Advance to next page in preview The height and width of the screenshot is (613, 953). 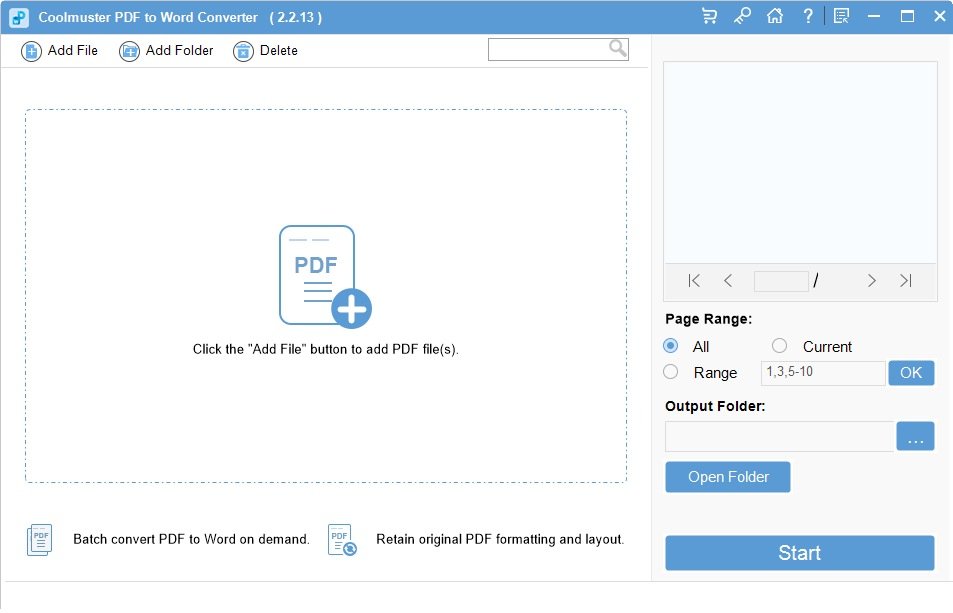(872, 281)
